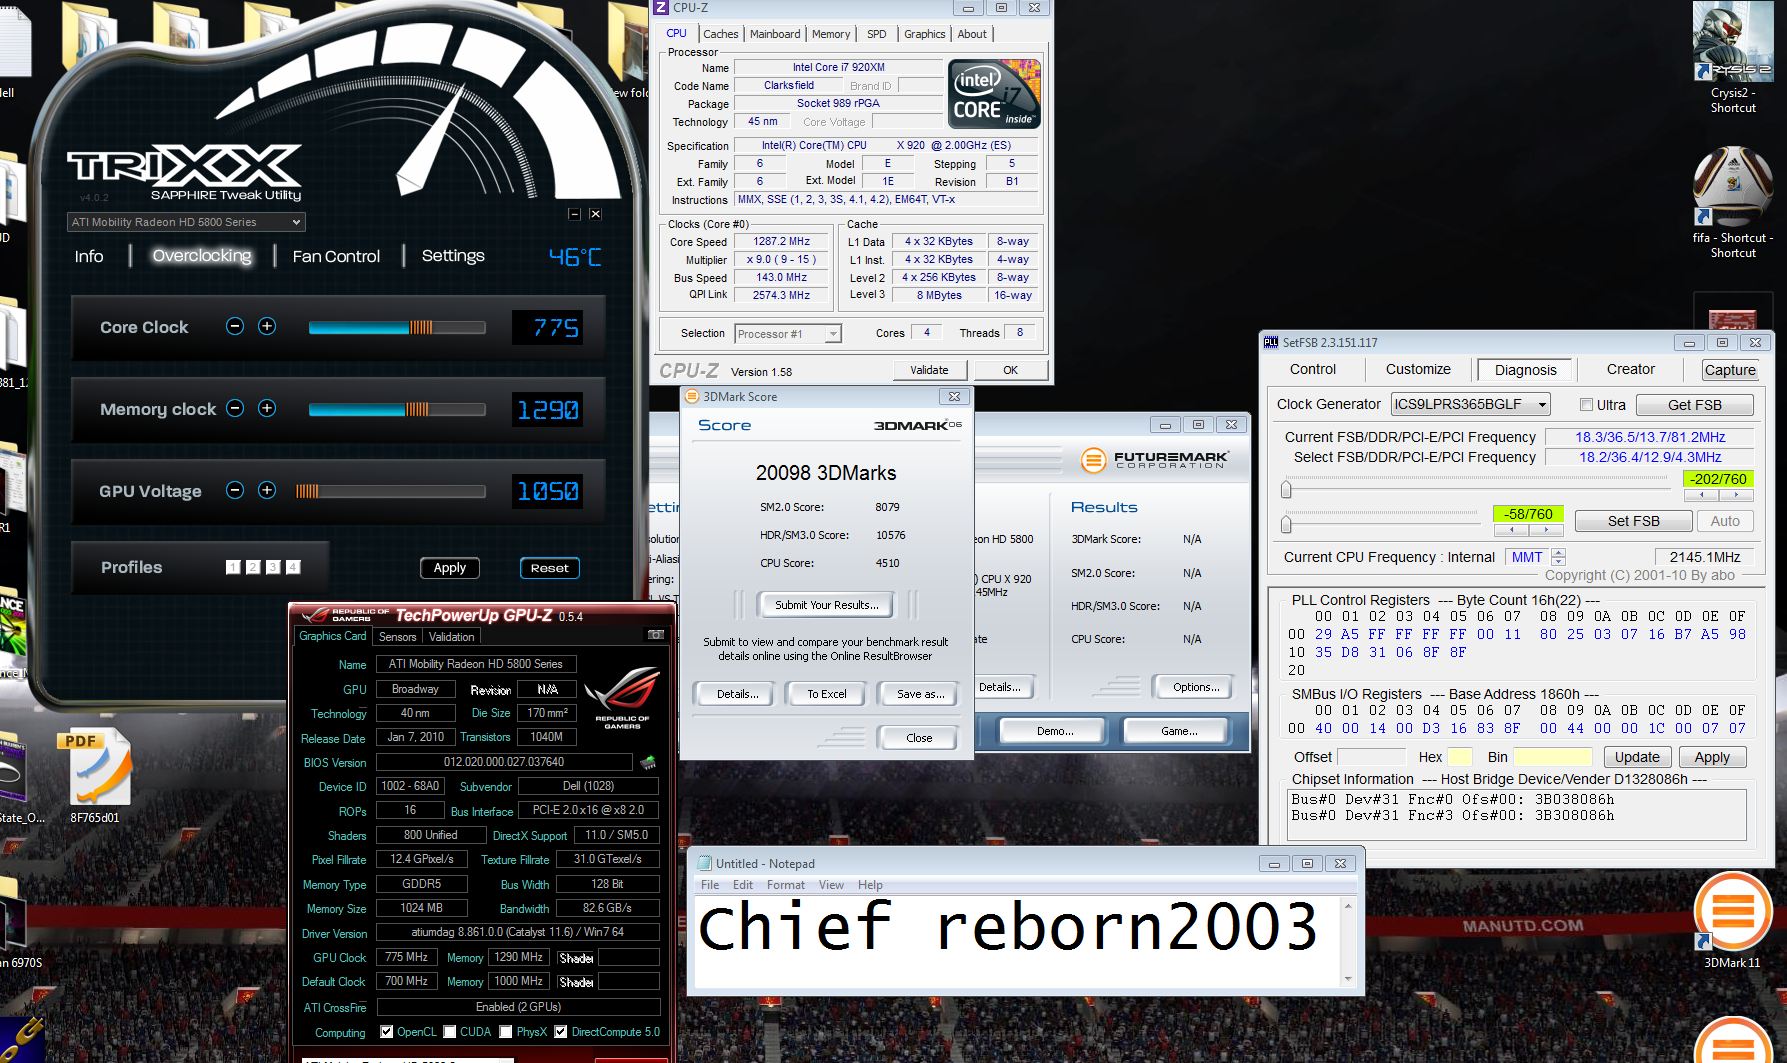Increase Core Clock with the plus icon
Screen dimensions: 1787x1063
(267, 326)
